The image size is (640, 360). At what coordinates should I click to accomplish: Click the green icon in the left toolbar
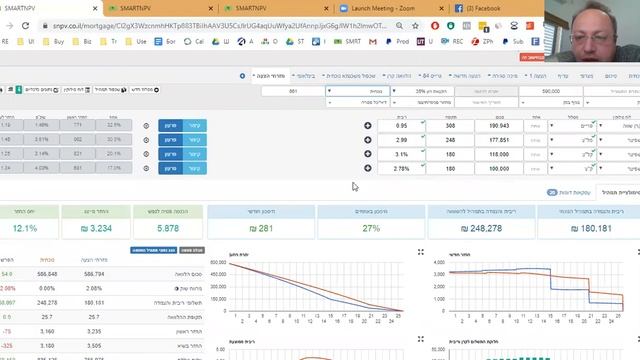point(19,90)
